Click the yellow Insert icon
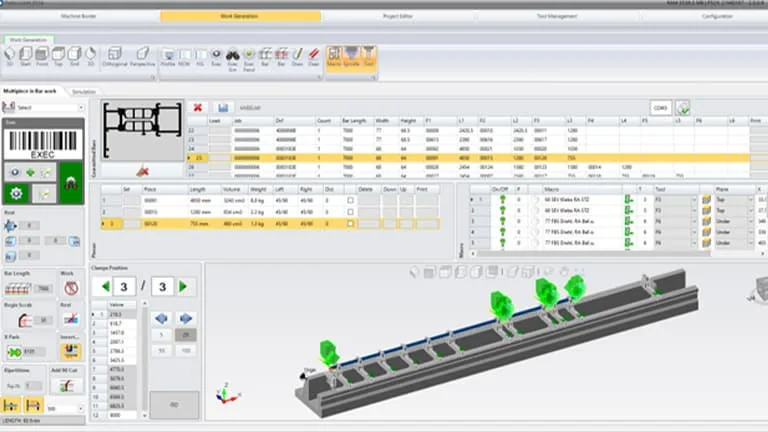The width and height of the screenshot is (768, 432). 71,351
